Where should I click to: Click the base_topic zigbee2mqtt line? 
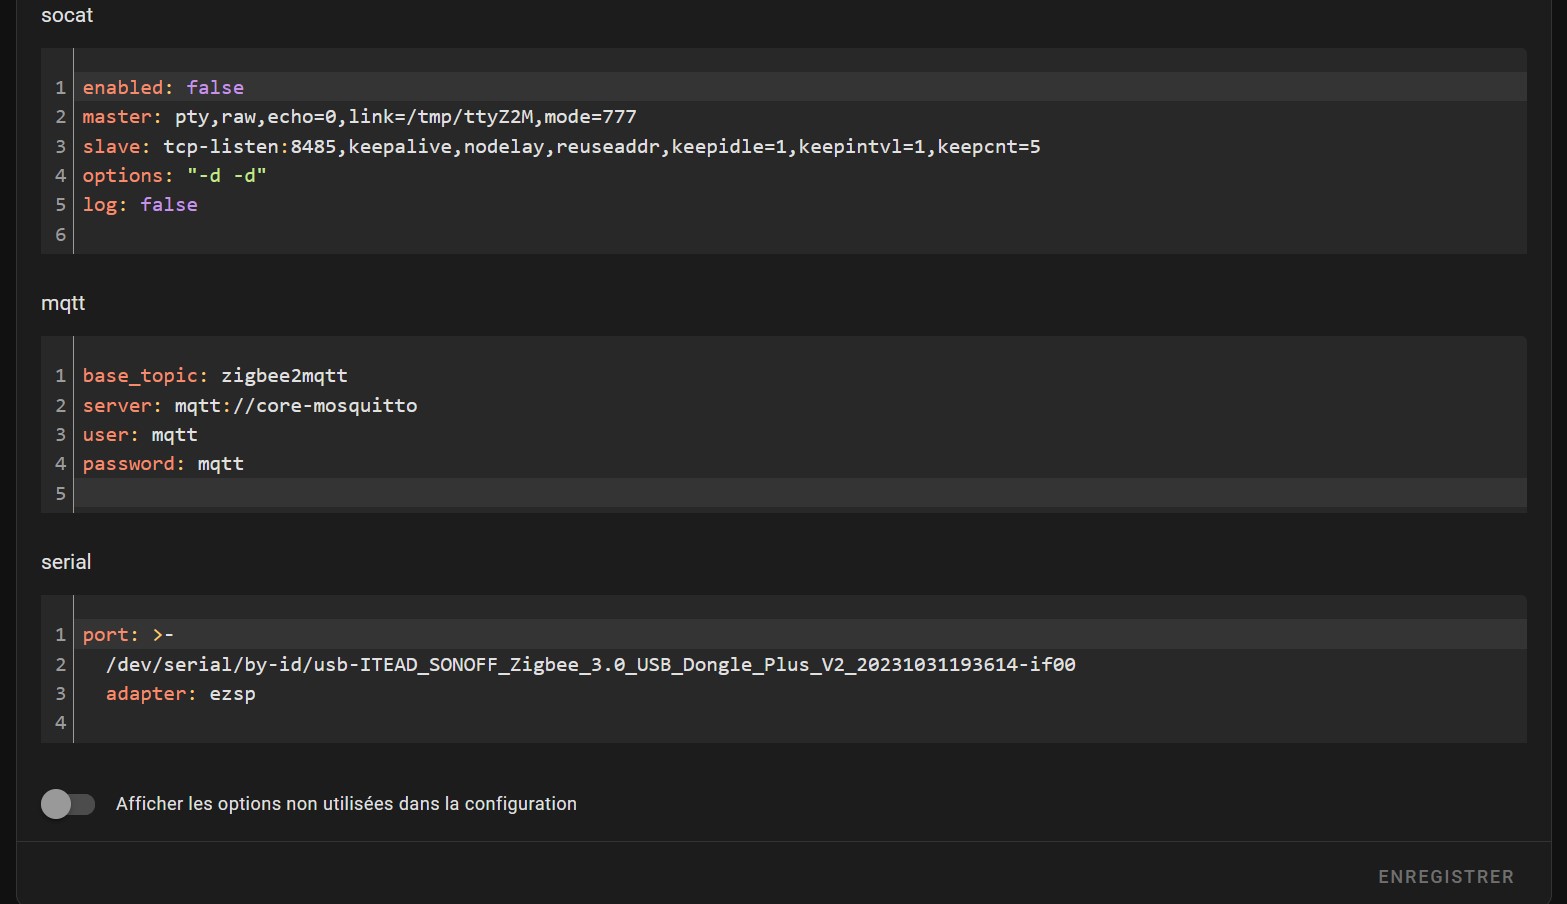pos(215,376)
